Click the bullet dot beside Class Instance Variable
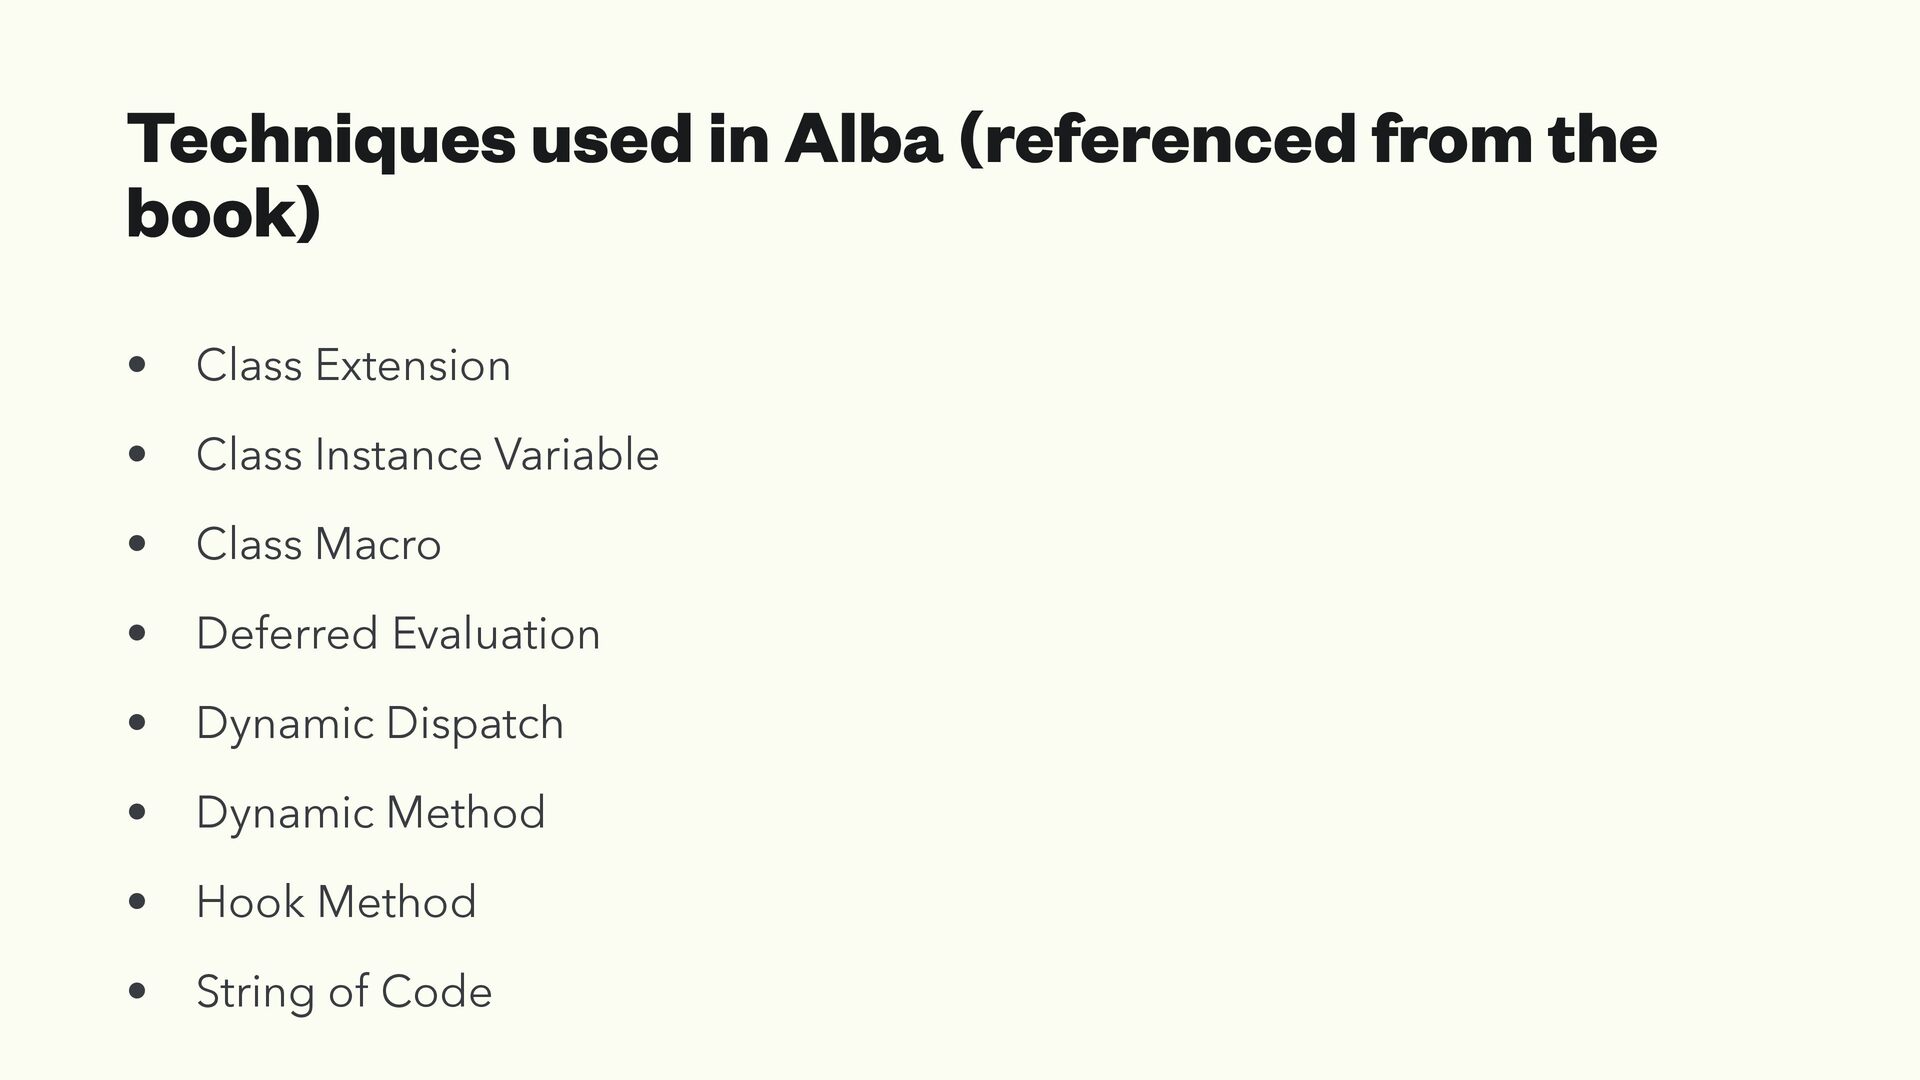This screenshot has height=1080, width=1920. (x=138, y=456)
